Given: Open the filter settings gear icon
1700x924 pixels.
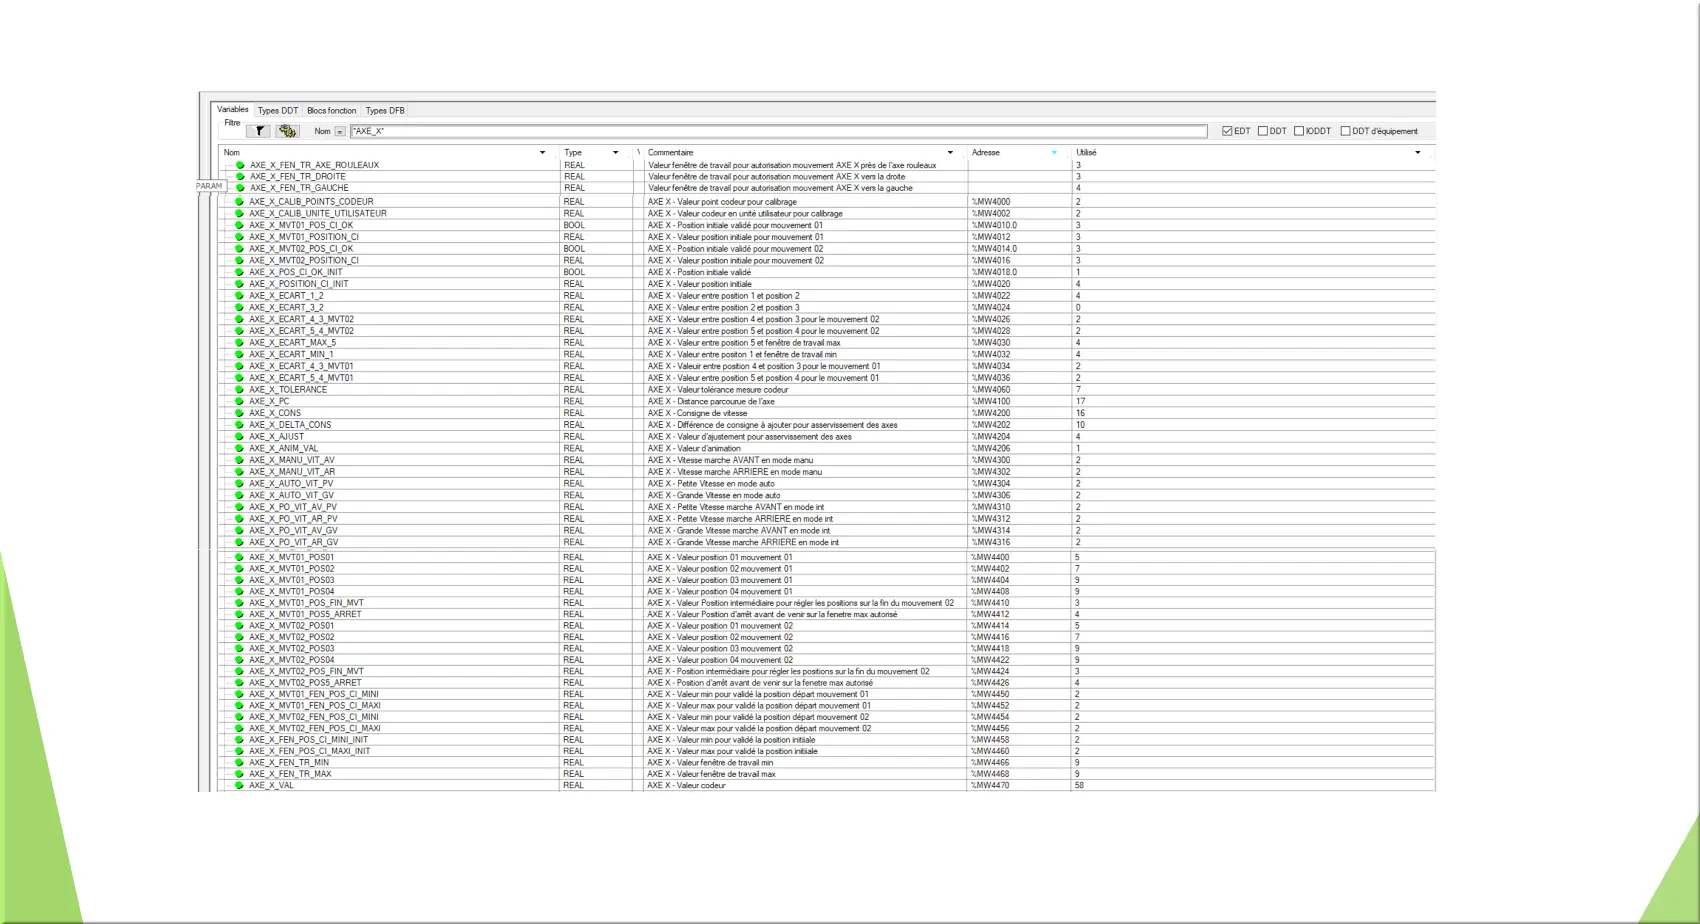Looking at the screenshot, I should click(x=288, y=131).
